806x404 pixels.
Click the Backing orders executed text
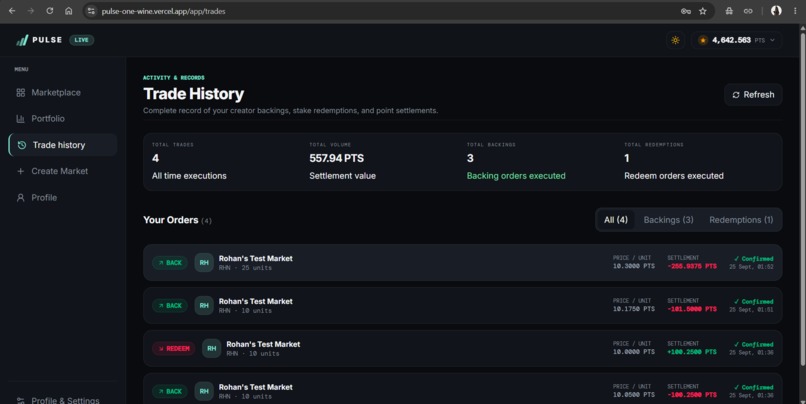click(x=516, y=176)
